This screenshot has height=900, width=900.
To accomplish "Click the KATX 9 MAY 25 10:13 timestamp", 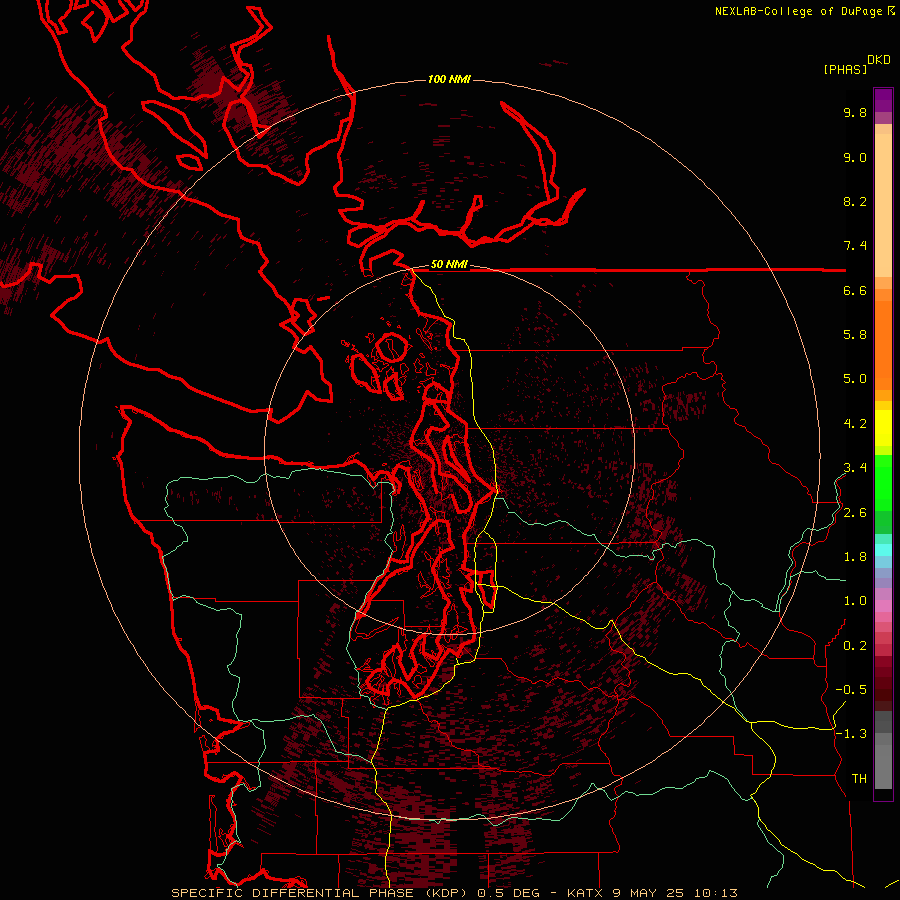I will point(652,893).
